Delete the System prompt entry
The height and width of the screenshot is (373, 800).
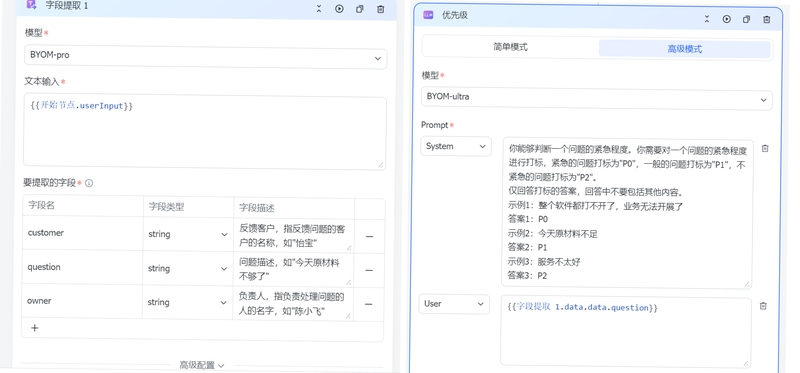pos(765,148)
